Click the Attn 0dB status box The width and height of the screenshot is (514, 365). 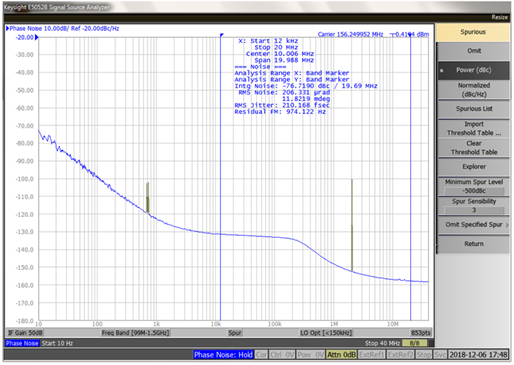pyautogui.click(x=341, y=355)
